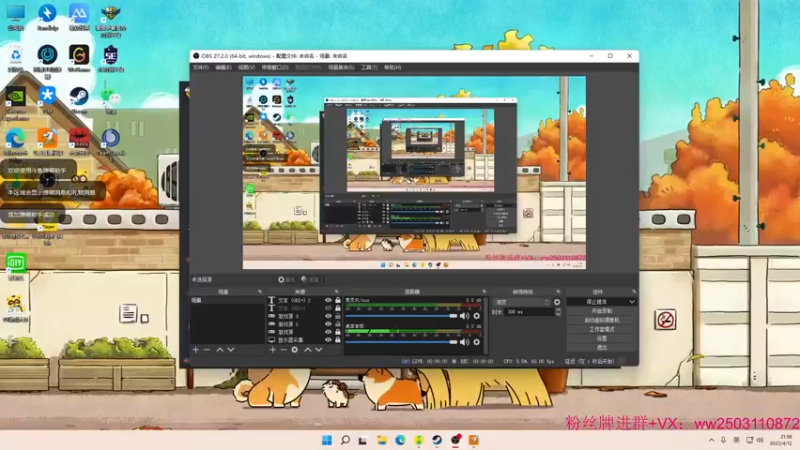Click the 属性 properties button above sources
This screenshot has width=800, height=450.
[287, 280]
